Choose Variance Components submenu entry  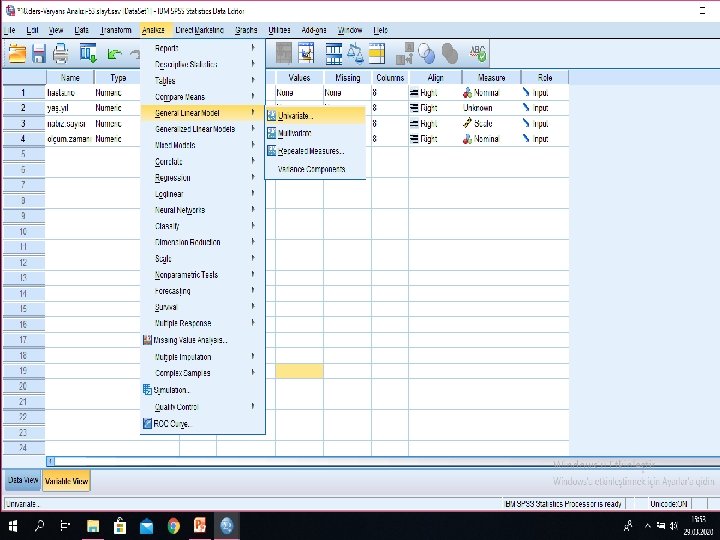pos(315,169)
